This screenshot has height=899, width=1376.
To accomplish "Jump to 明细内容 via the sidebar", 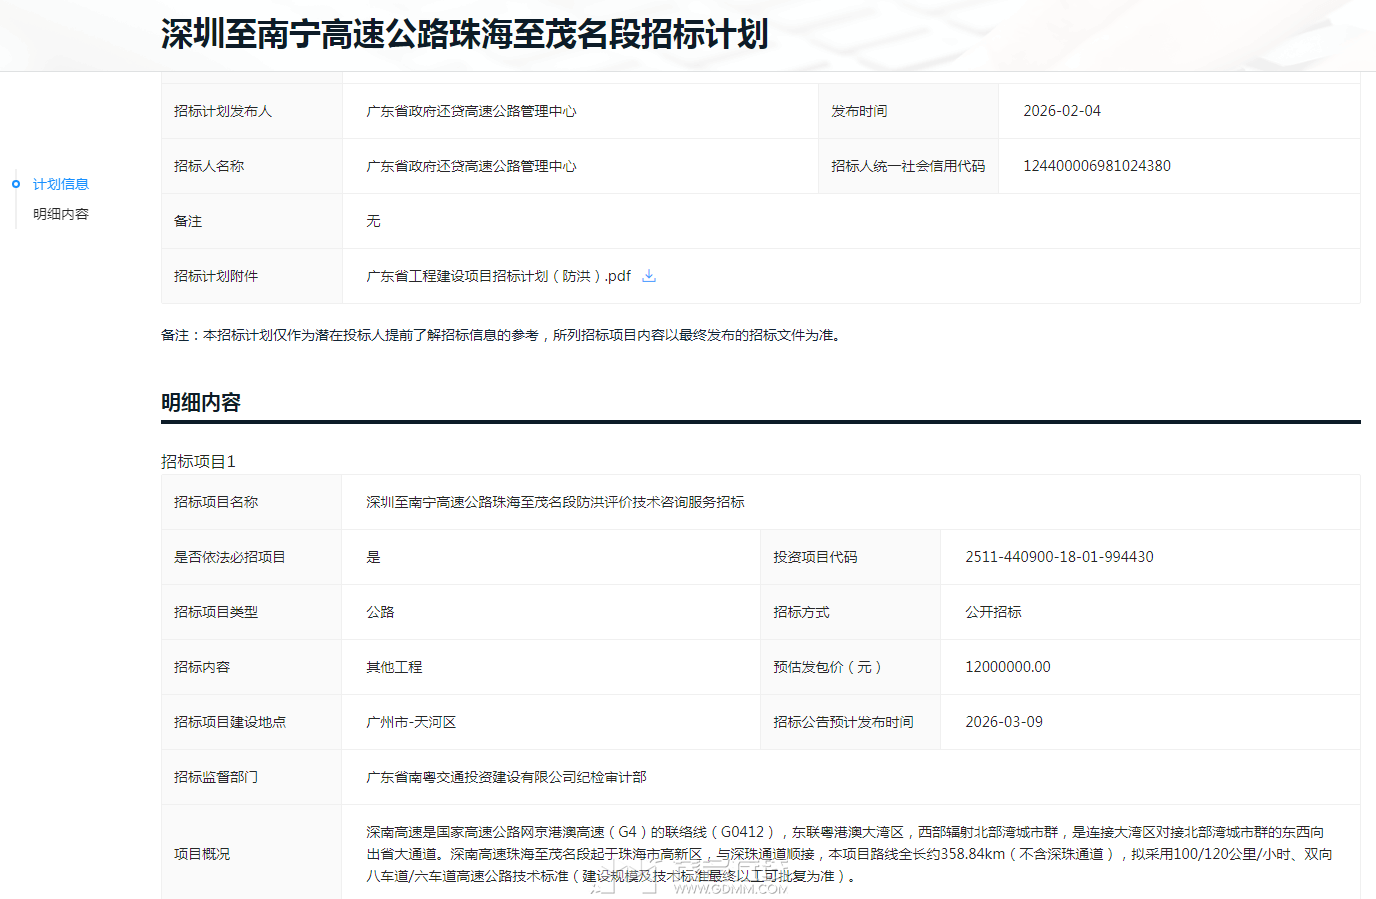I will (61, 214).
